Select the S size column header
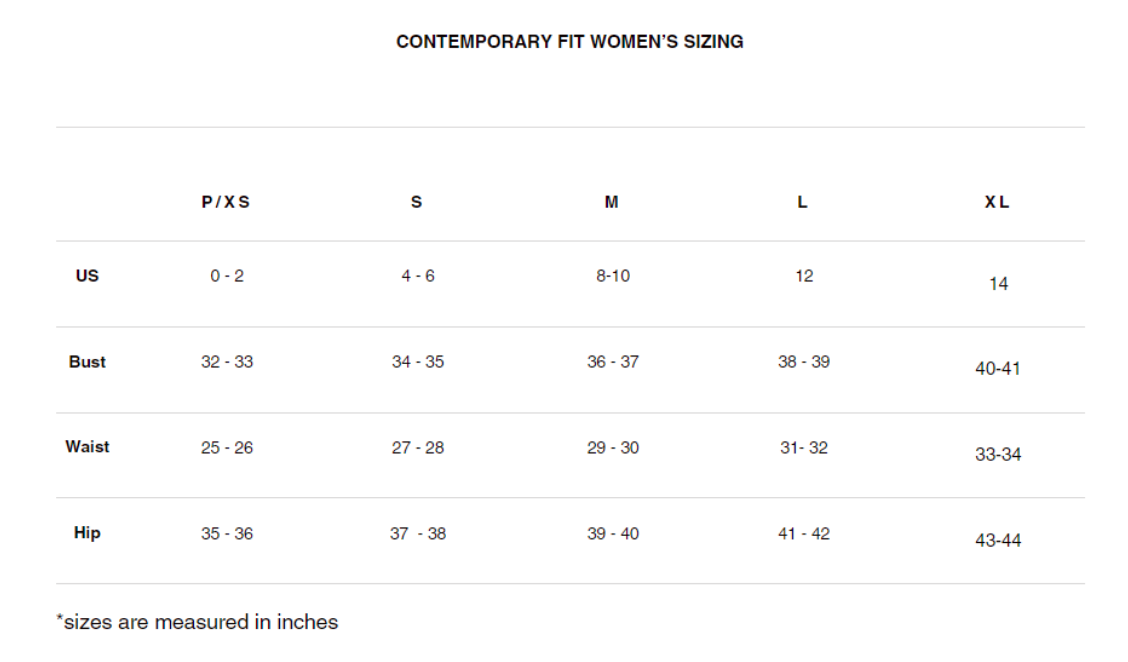Viewport: 1128px width, 662px height. (x=416, y=202)
